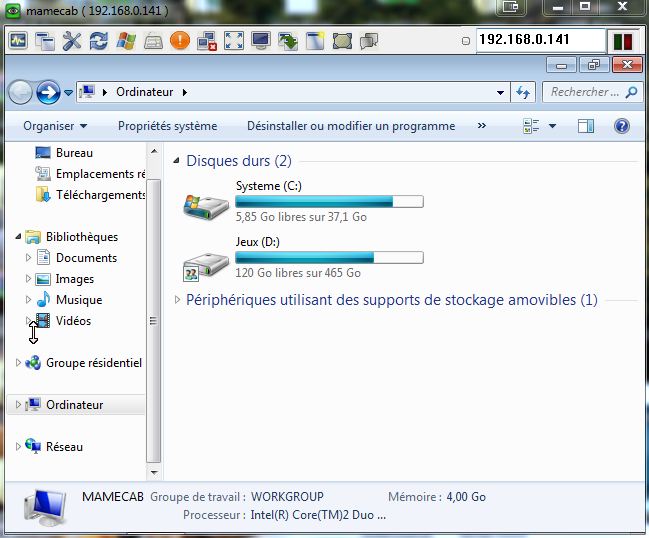Expand the Groupe résidentiel node
Screen dimensions: 649x538
click(x=18, y=363)
